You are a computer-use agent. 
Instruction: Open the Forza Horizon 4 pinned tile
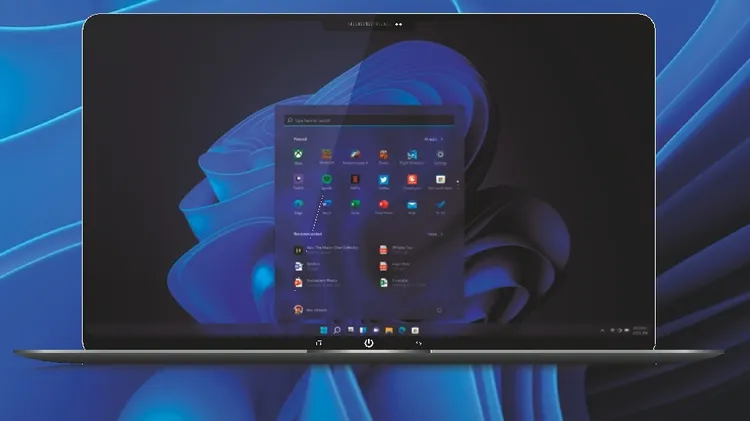coord(355,154)
